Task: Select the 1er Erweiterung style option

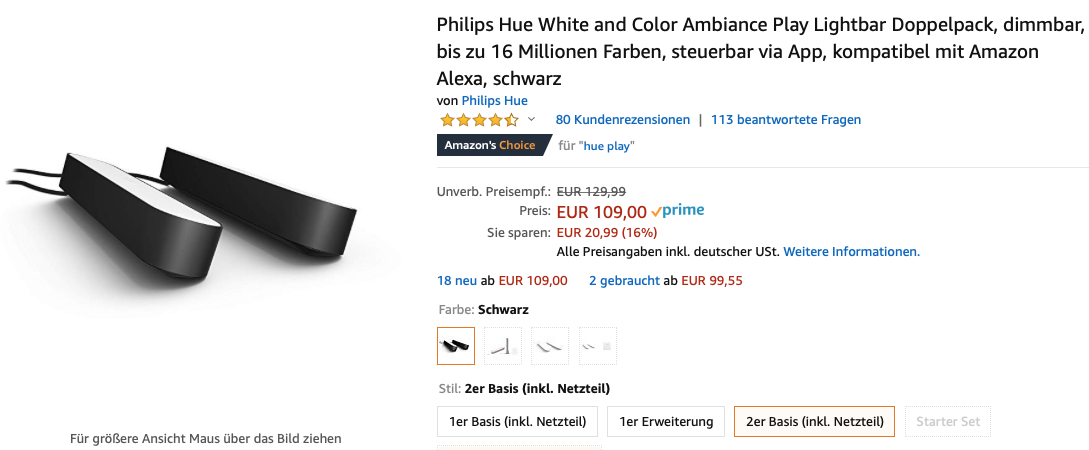Action: click(x=666, y=421)
